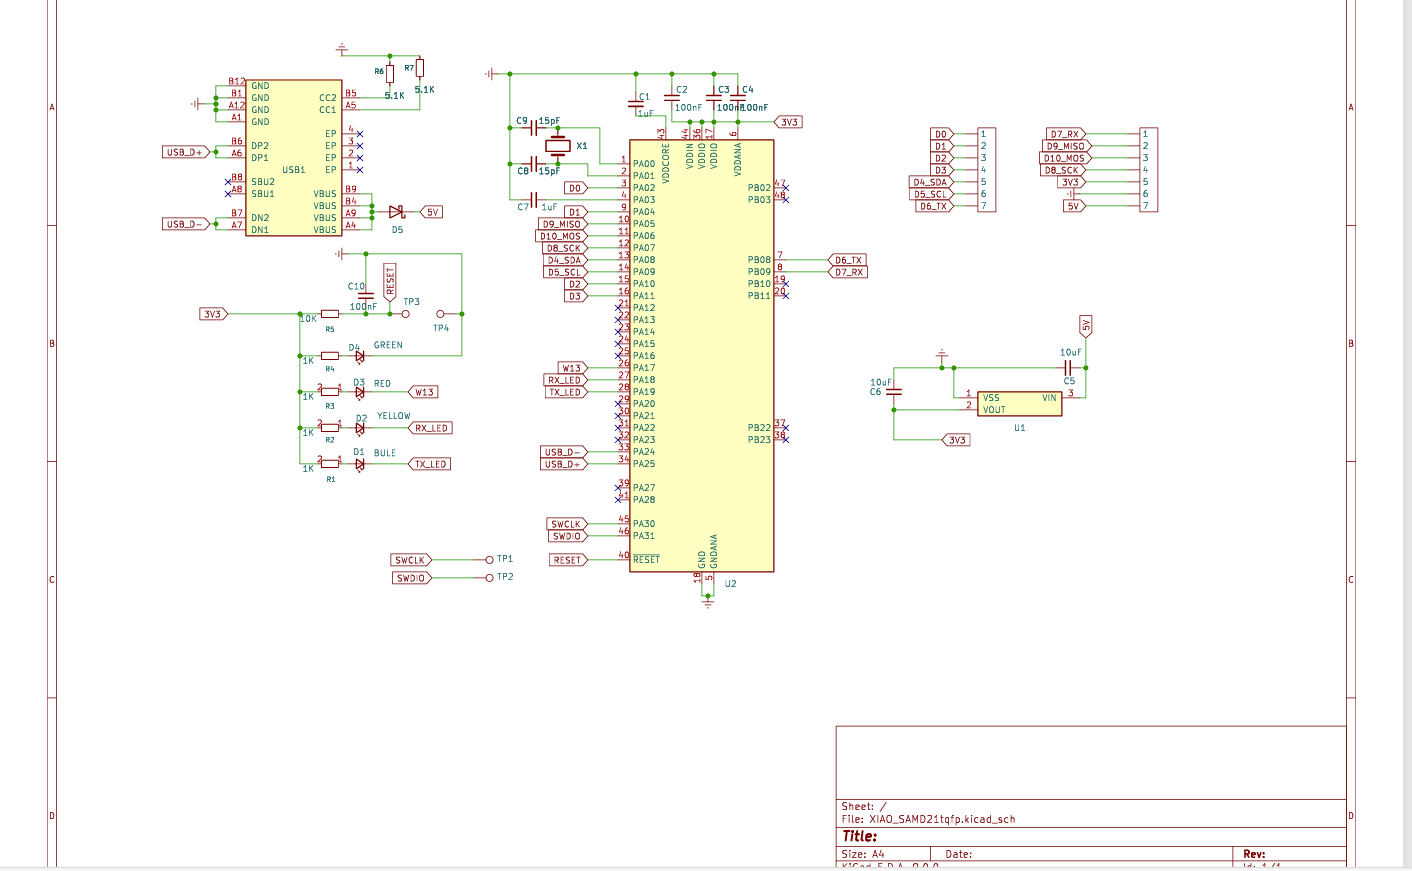Screen dimensions: 1412x871
Task: Select the D9_MISO label at PA05
Action: pos(562,224)
